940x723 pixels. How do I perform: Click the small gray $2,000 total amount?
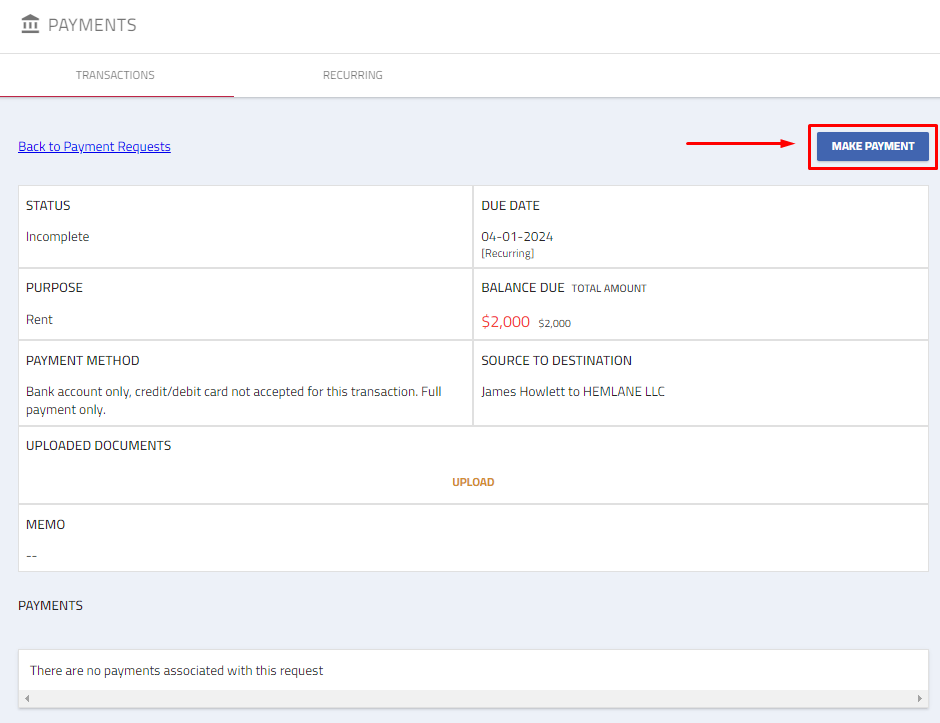pos(554,324)
